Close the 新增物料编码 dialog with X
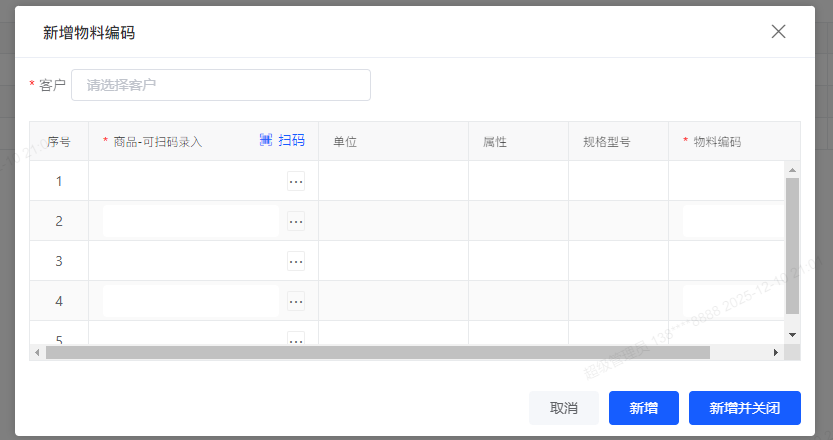This screenshot has width=833, height=440. [778, 31]
